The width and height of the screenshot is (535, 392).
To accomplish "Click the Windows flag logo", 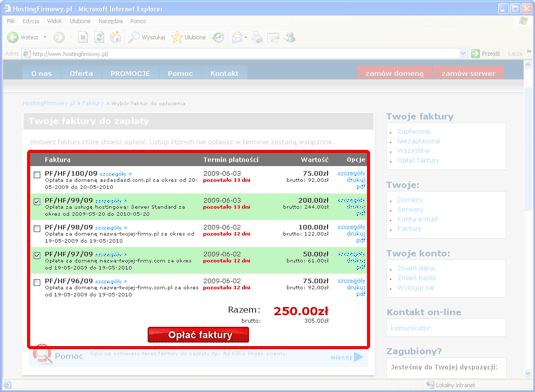I will click(523, 21).
